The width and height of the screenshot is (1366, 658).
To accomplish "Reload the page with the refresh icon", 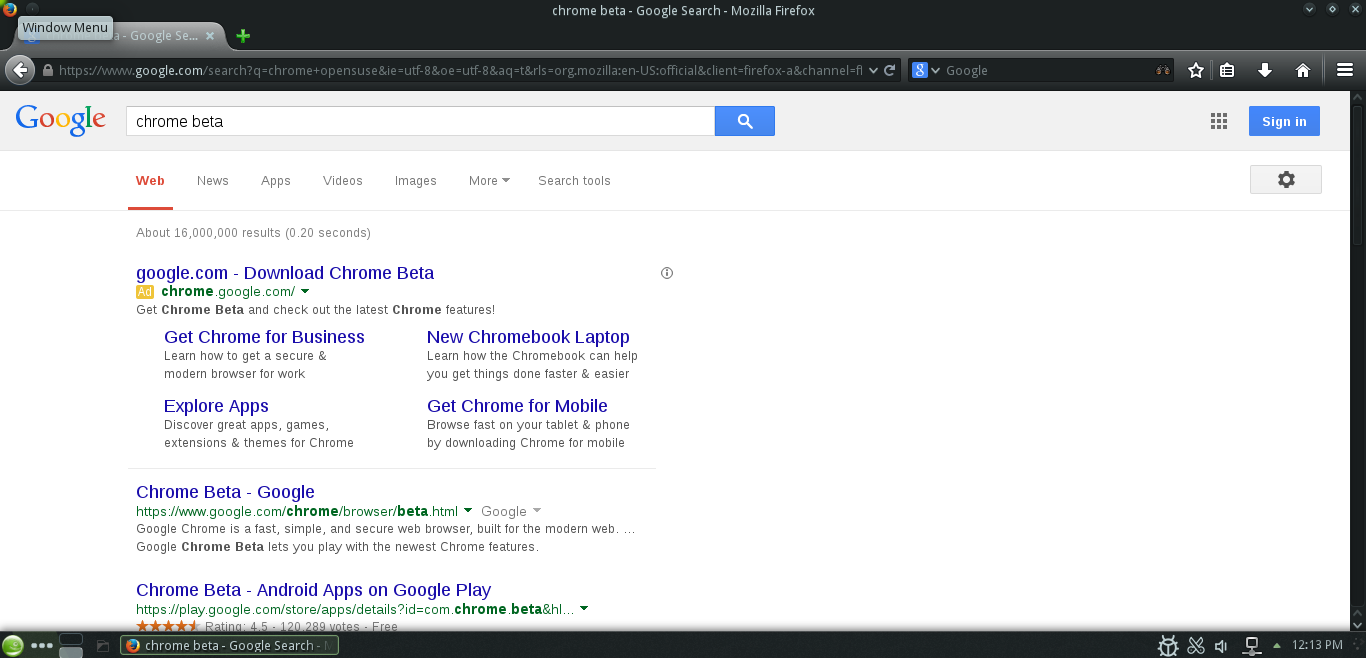I will (x=890, y=70).
